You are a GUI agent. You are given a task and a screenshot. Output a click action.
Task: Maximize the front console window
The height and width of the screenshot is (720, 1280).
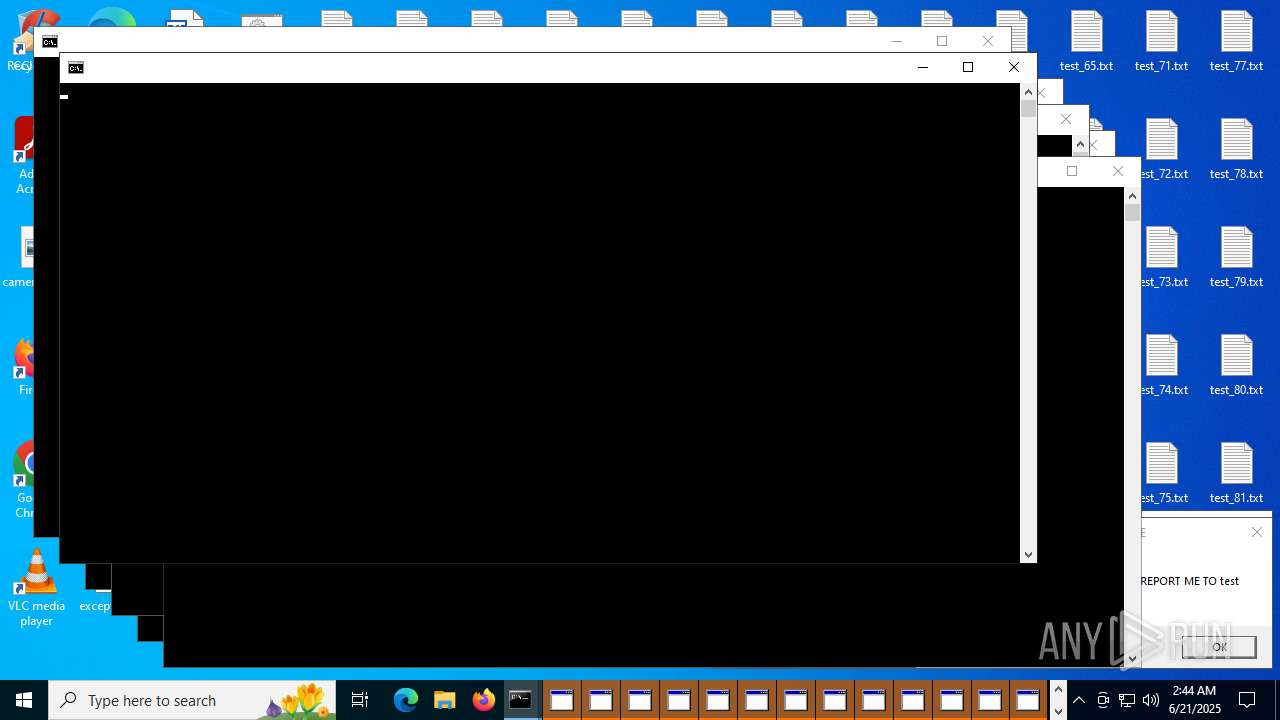967,67
